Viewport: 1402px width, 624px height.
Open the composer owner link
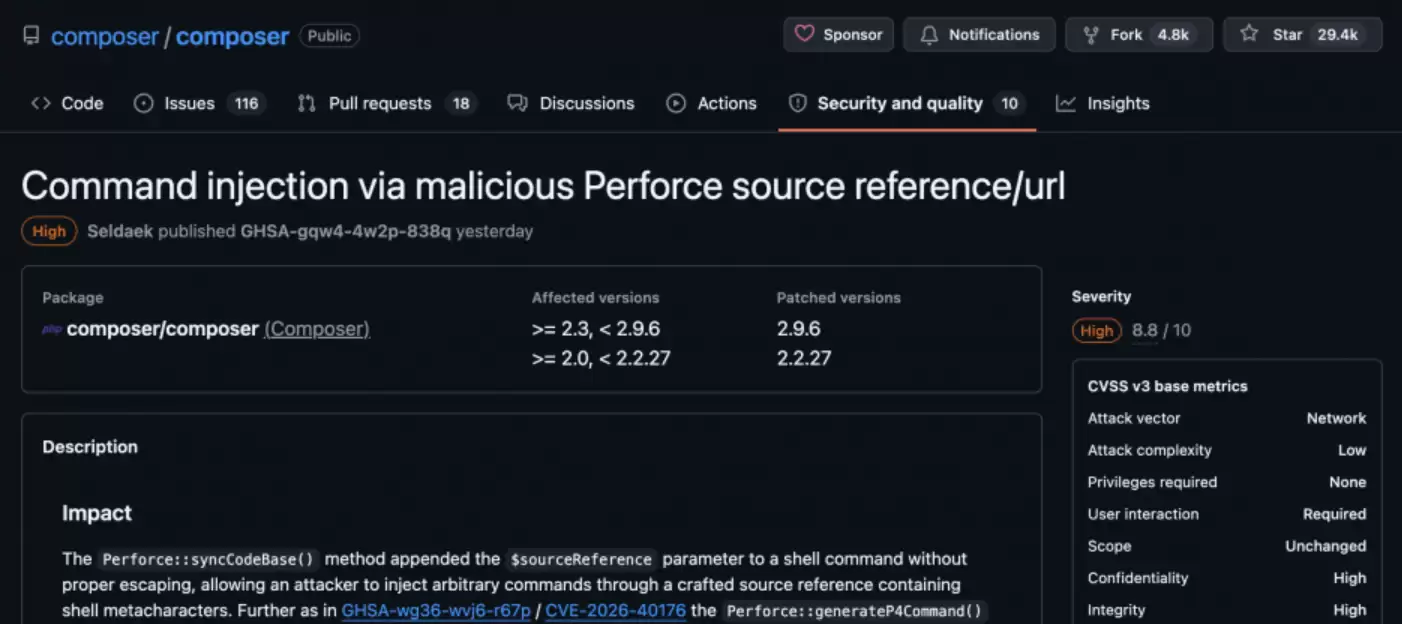(105, 36)
